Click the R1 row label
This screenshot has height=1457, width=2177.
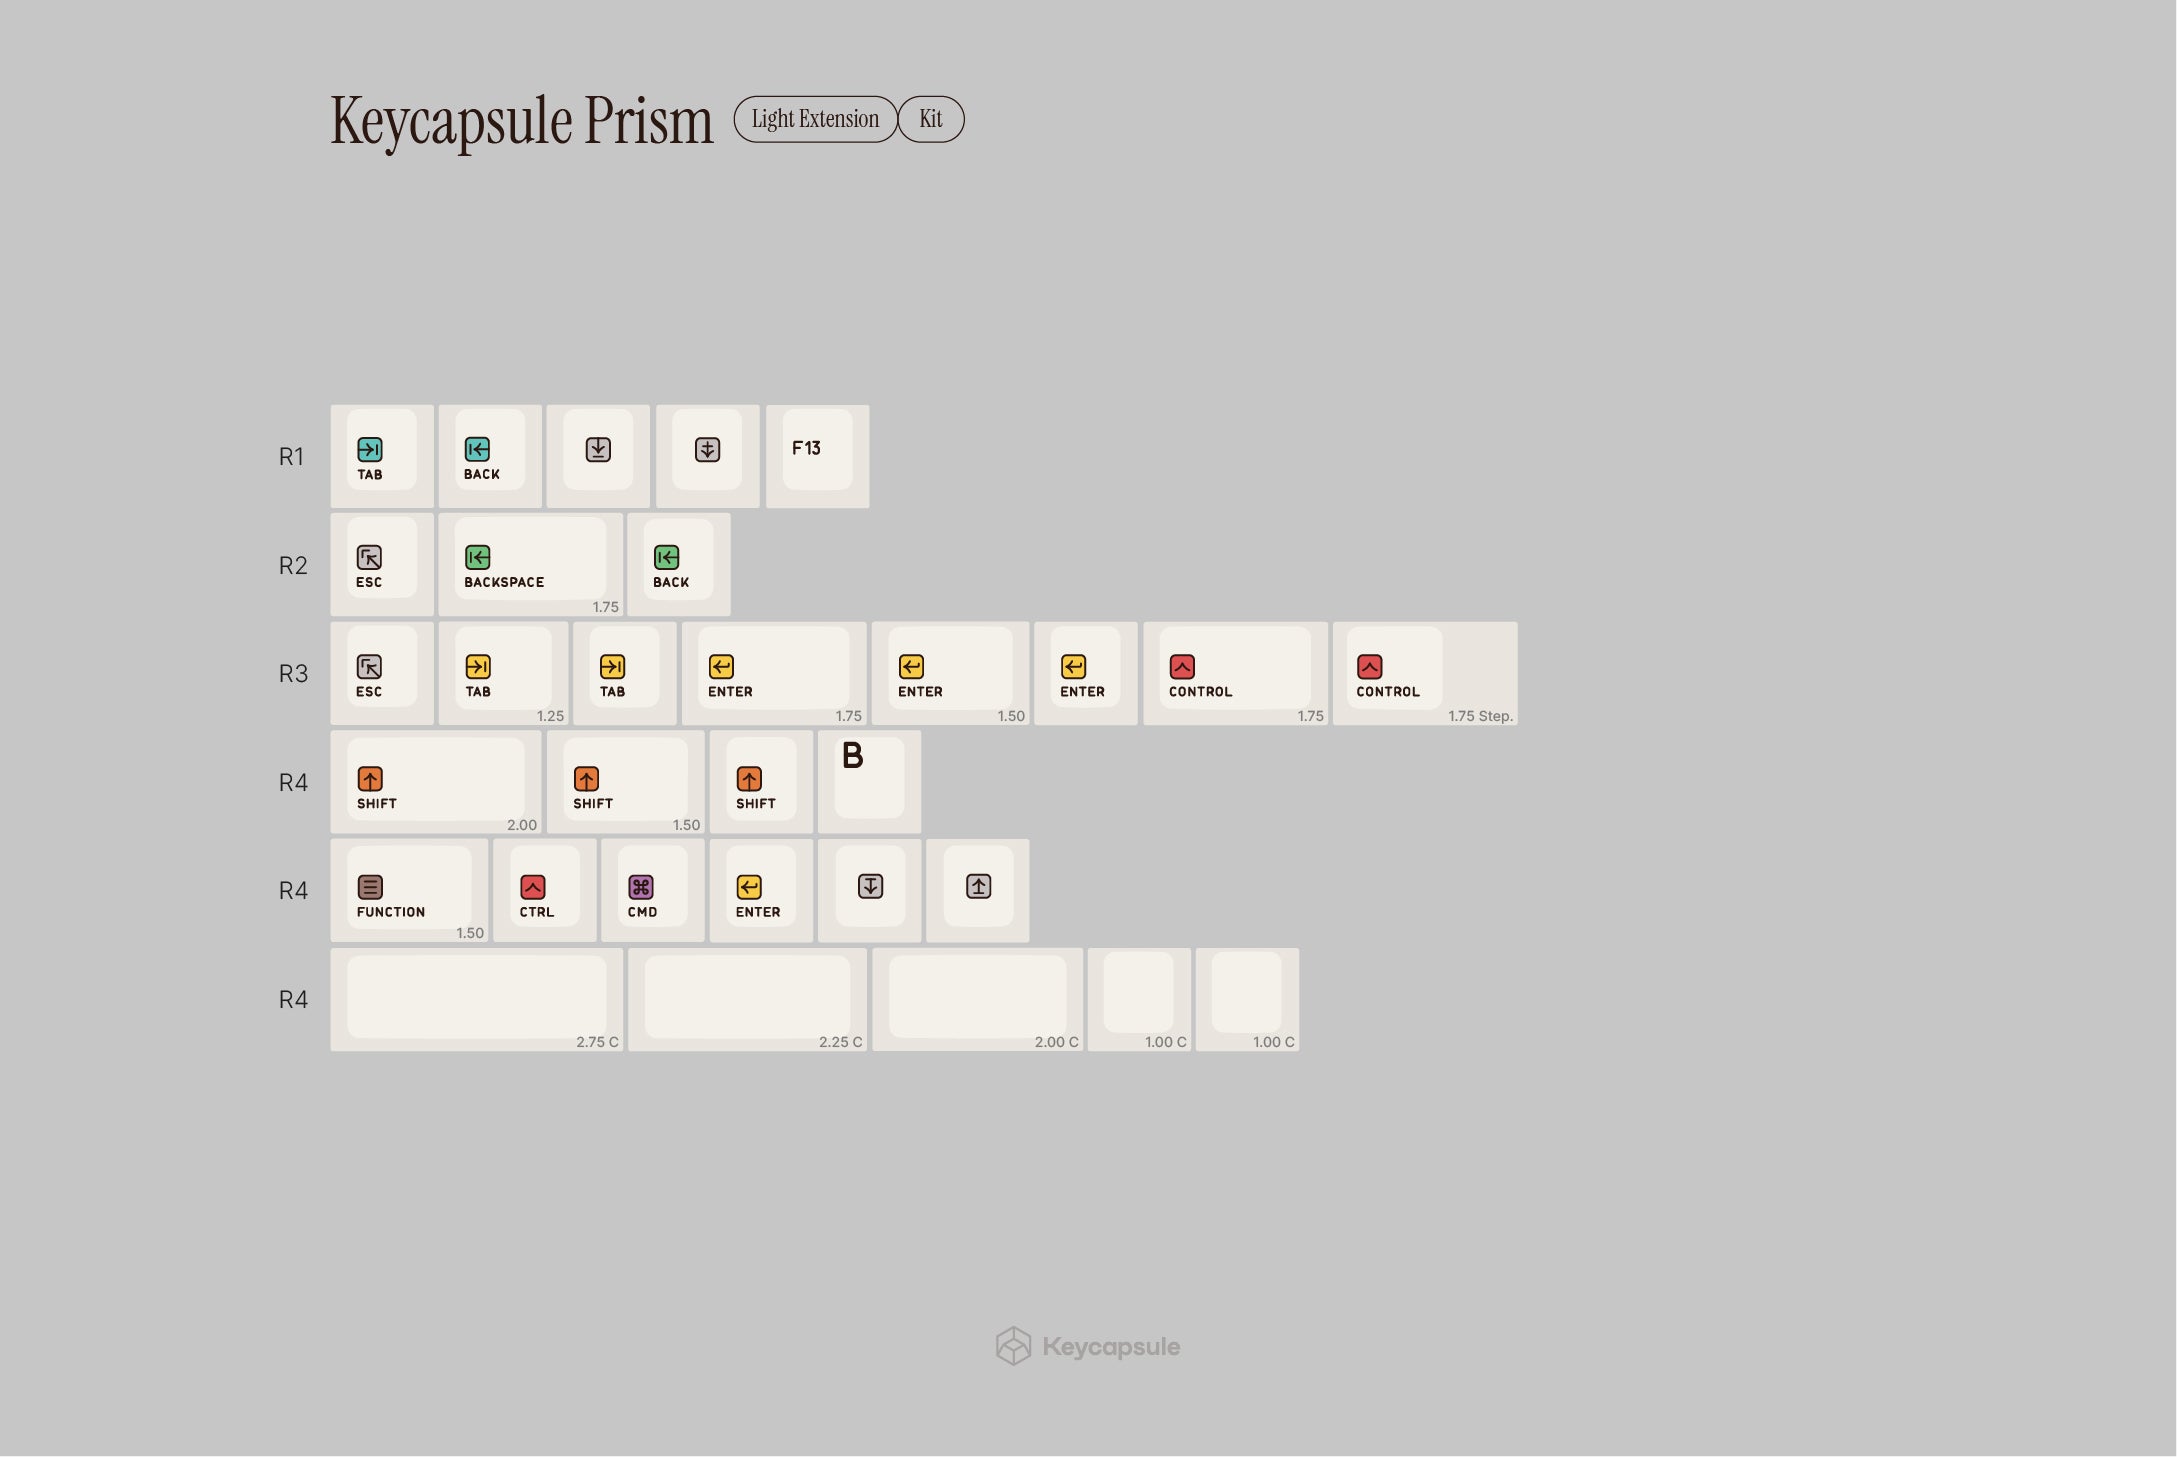pos(291,457)
